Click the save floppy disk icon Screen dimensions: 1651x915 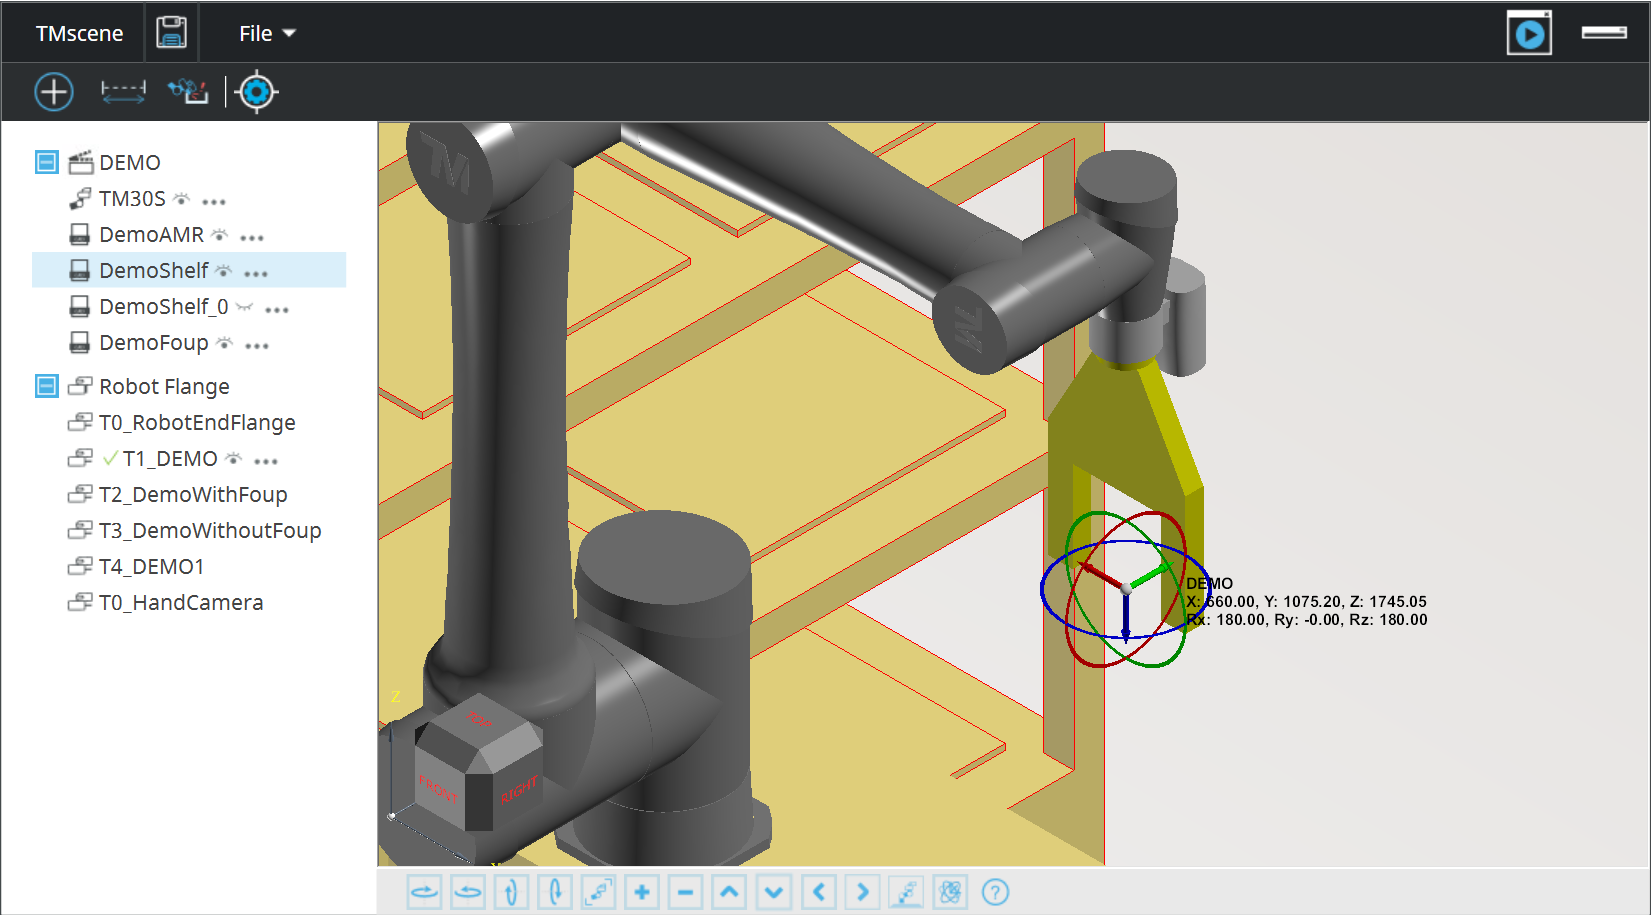(x=172, y=33)
